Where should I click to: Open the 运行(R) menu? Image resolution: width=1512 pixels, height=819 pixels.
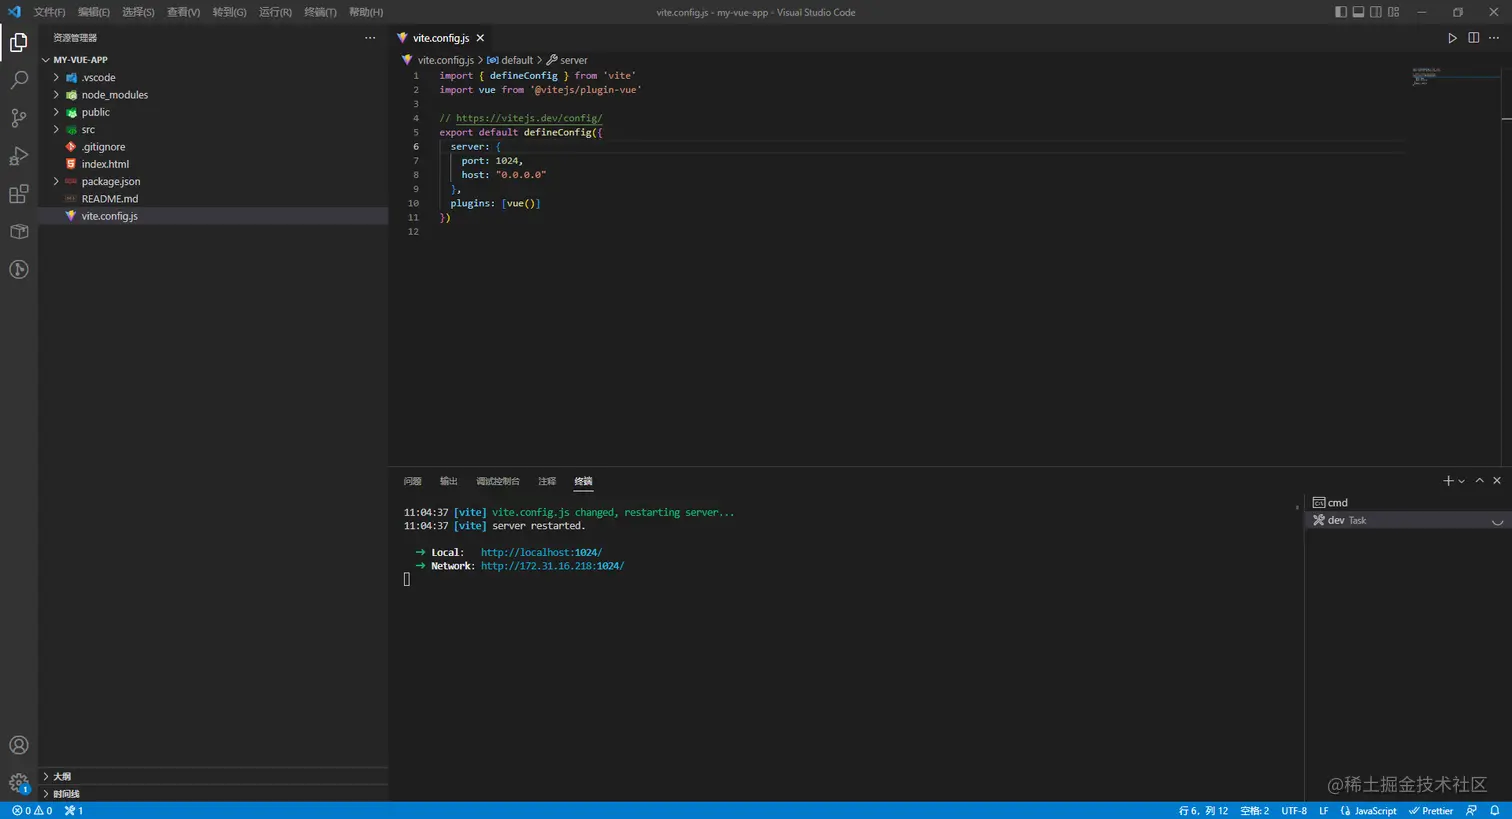coord(275,12)
